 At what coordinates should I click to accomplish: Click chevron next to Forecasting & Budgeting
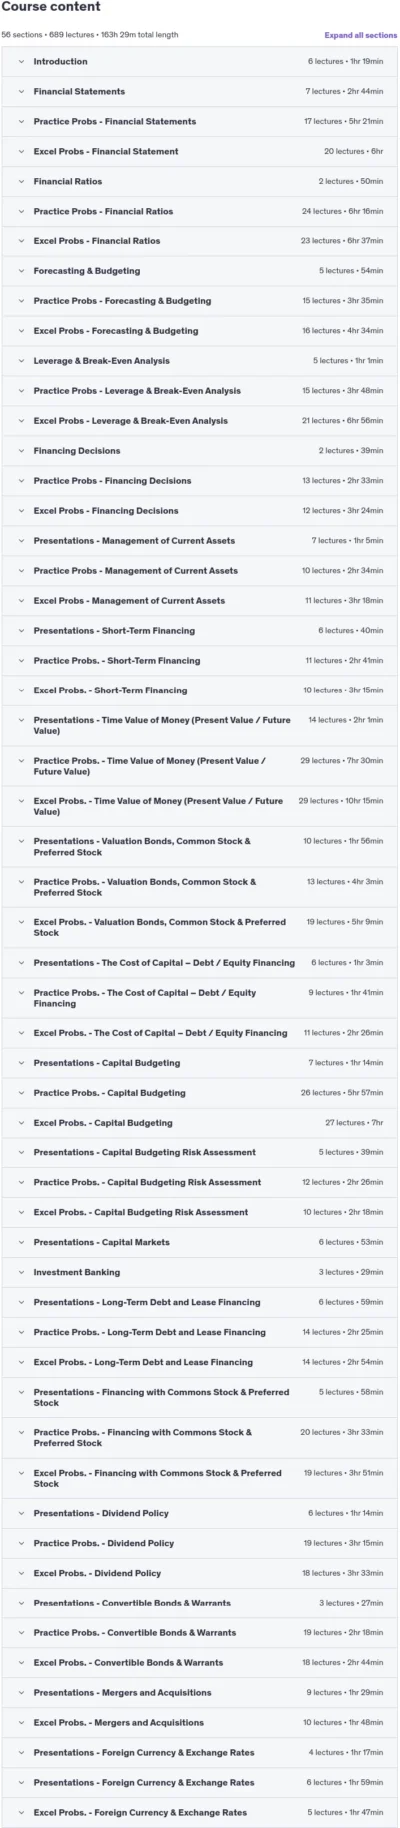click(21, 271)
